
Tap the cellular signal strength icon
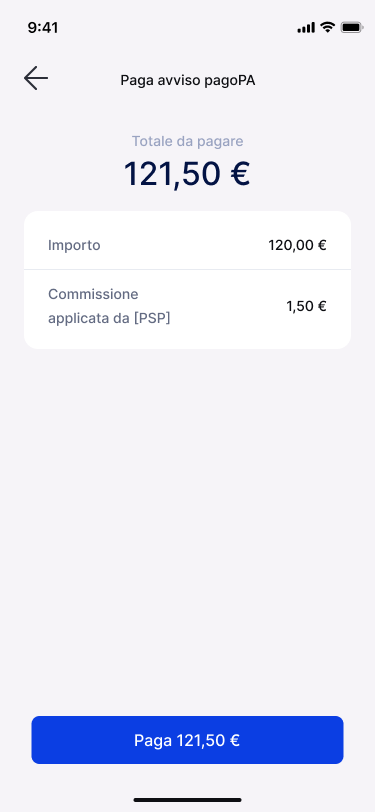coord(306,27)
